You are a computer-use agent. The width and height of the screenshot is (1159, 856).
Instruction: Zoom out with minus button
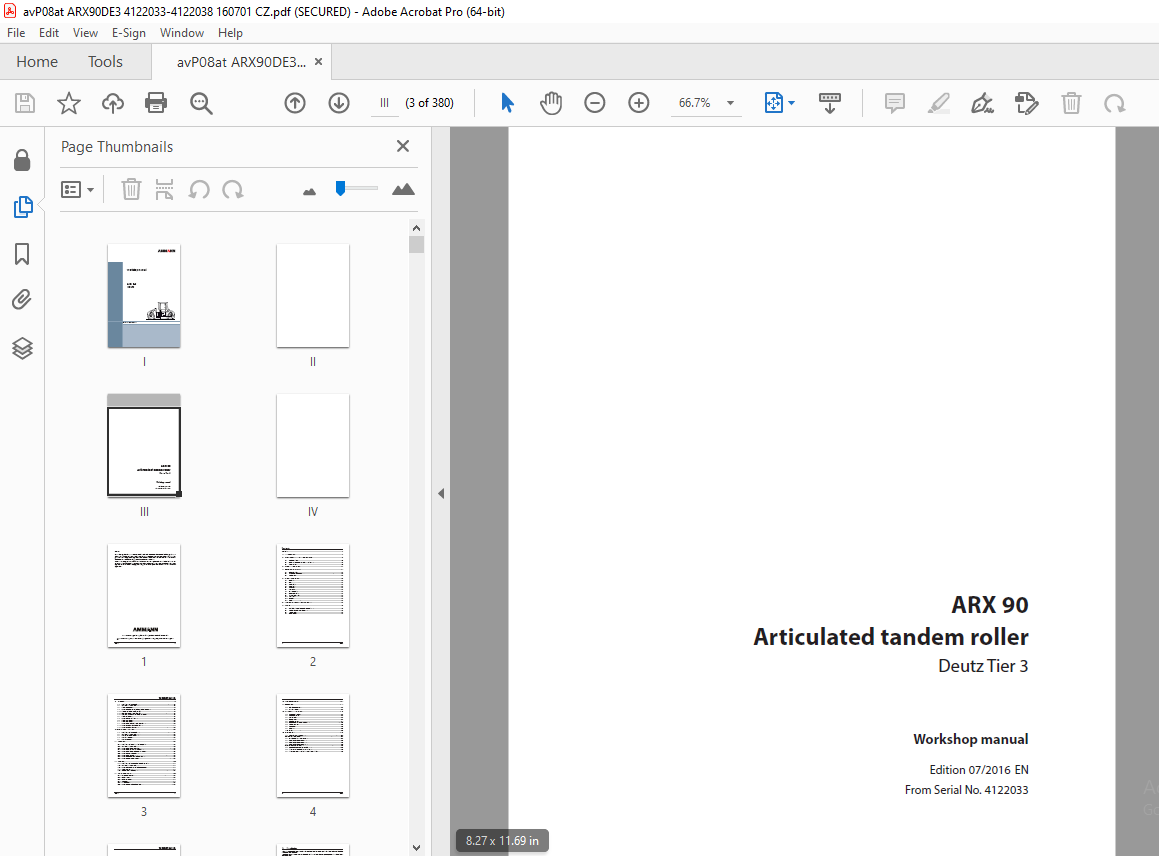click(594, 103)
